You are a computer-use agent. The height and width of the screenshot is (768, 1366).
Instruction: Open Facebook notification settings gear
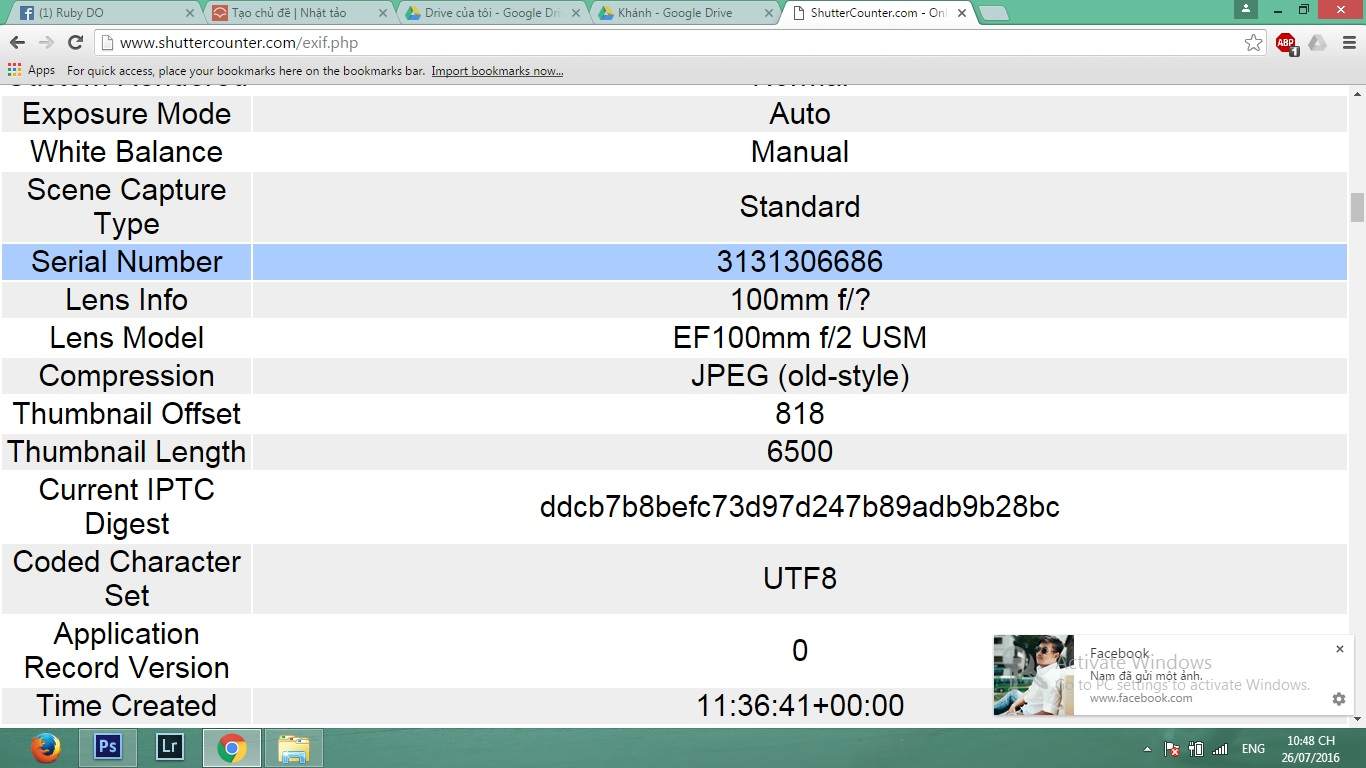point(1339,699)
